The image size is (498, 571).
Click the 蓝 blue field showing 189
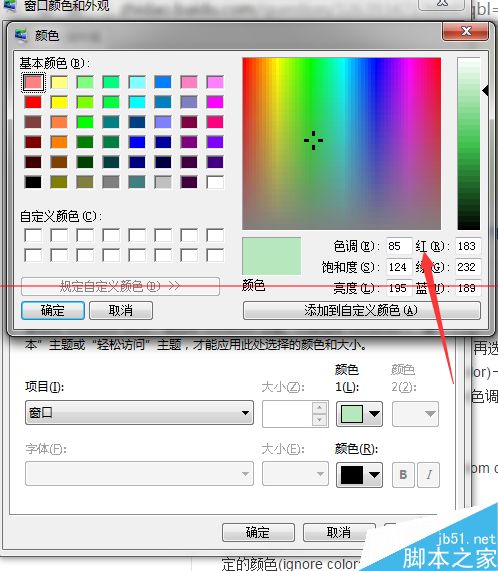coord(468,288)
